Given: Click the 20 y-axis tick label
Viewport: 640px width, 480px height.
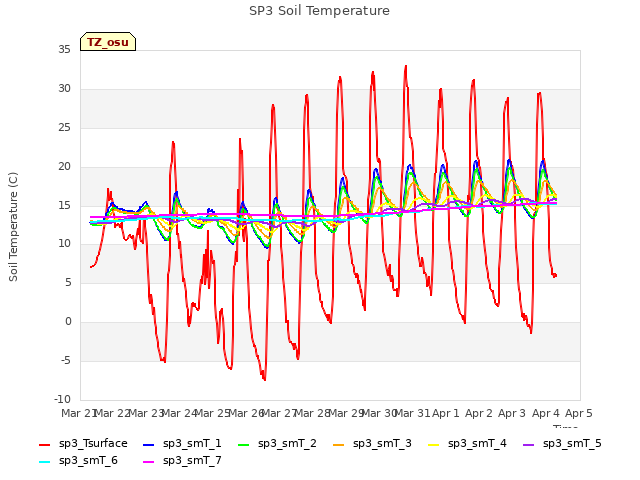Looking at the screenshot, I should 64,167.
